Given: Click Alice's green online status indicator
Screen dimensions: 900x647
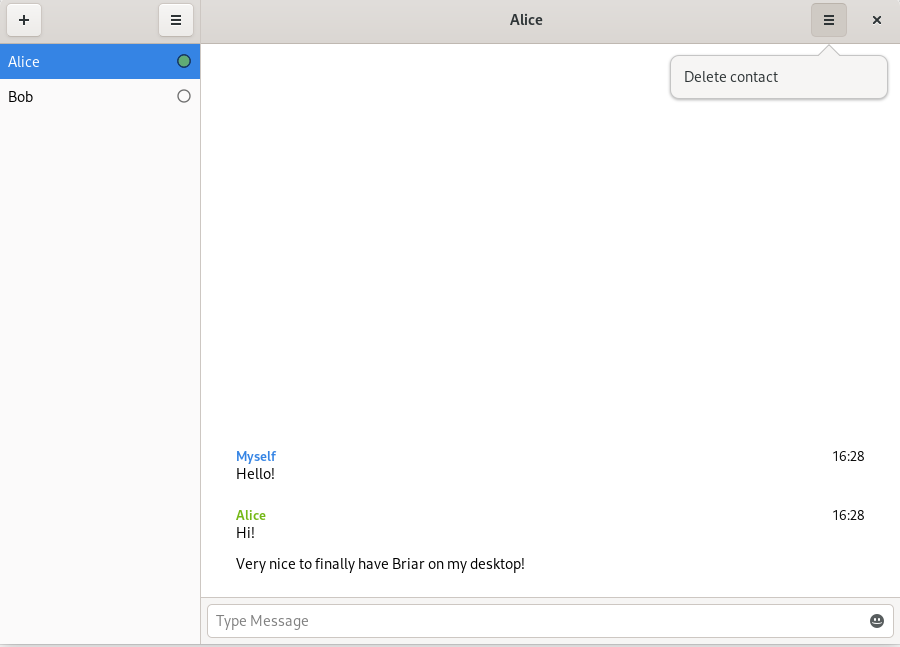Looking at the screenshot, I should pos(184,61).
